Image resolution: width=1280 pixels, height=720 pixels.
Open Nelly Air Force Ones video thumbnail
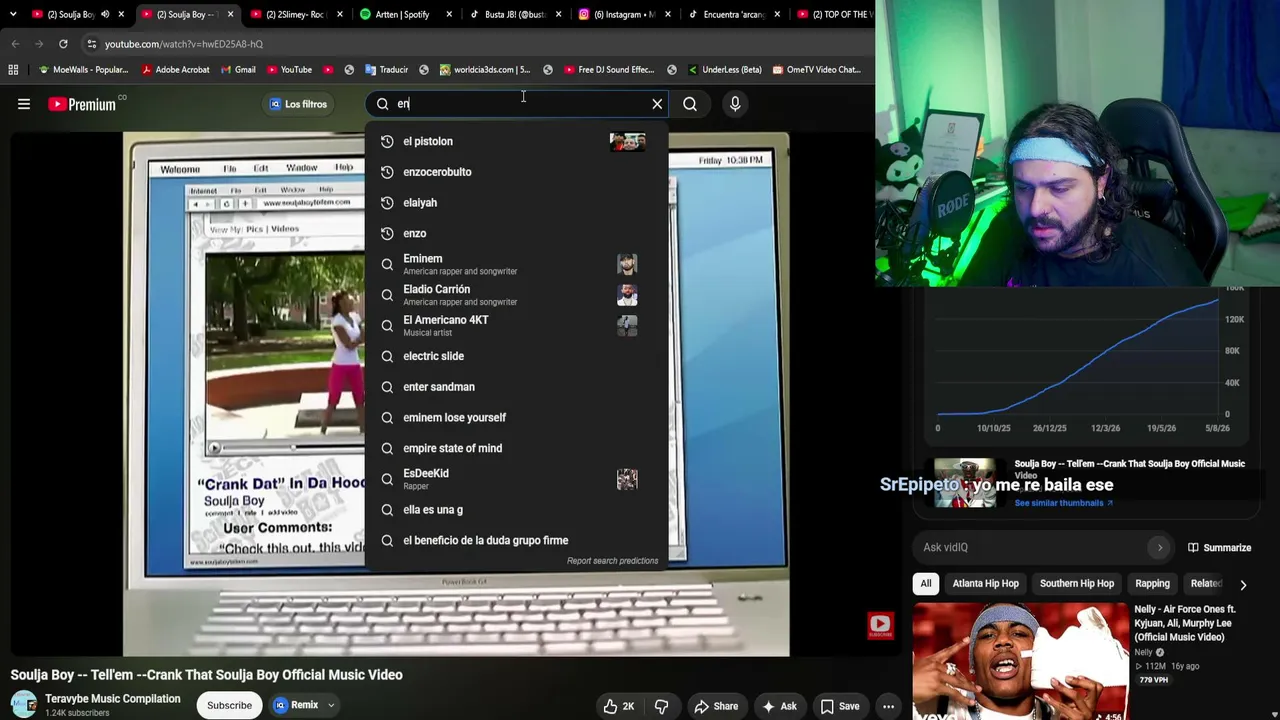(x=1020, y=661)
